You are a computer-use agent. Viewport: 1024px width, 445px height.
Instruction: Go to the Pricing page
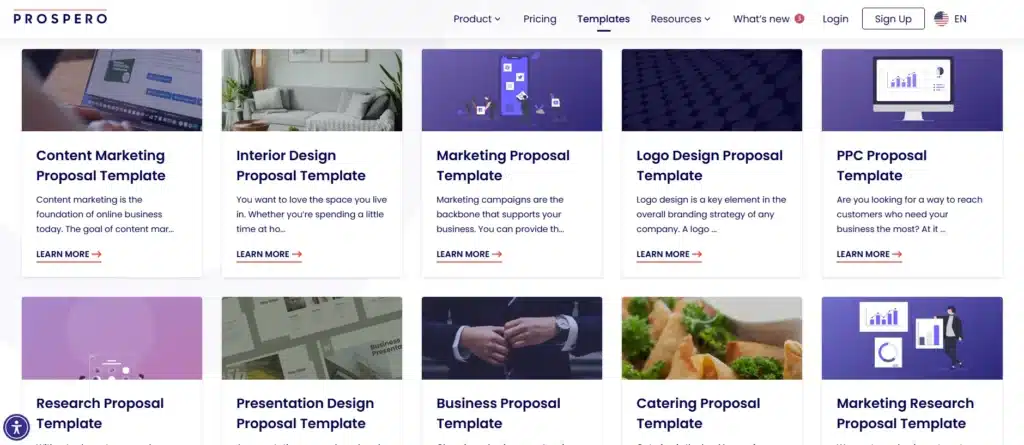(539, 19)
